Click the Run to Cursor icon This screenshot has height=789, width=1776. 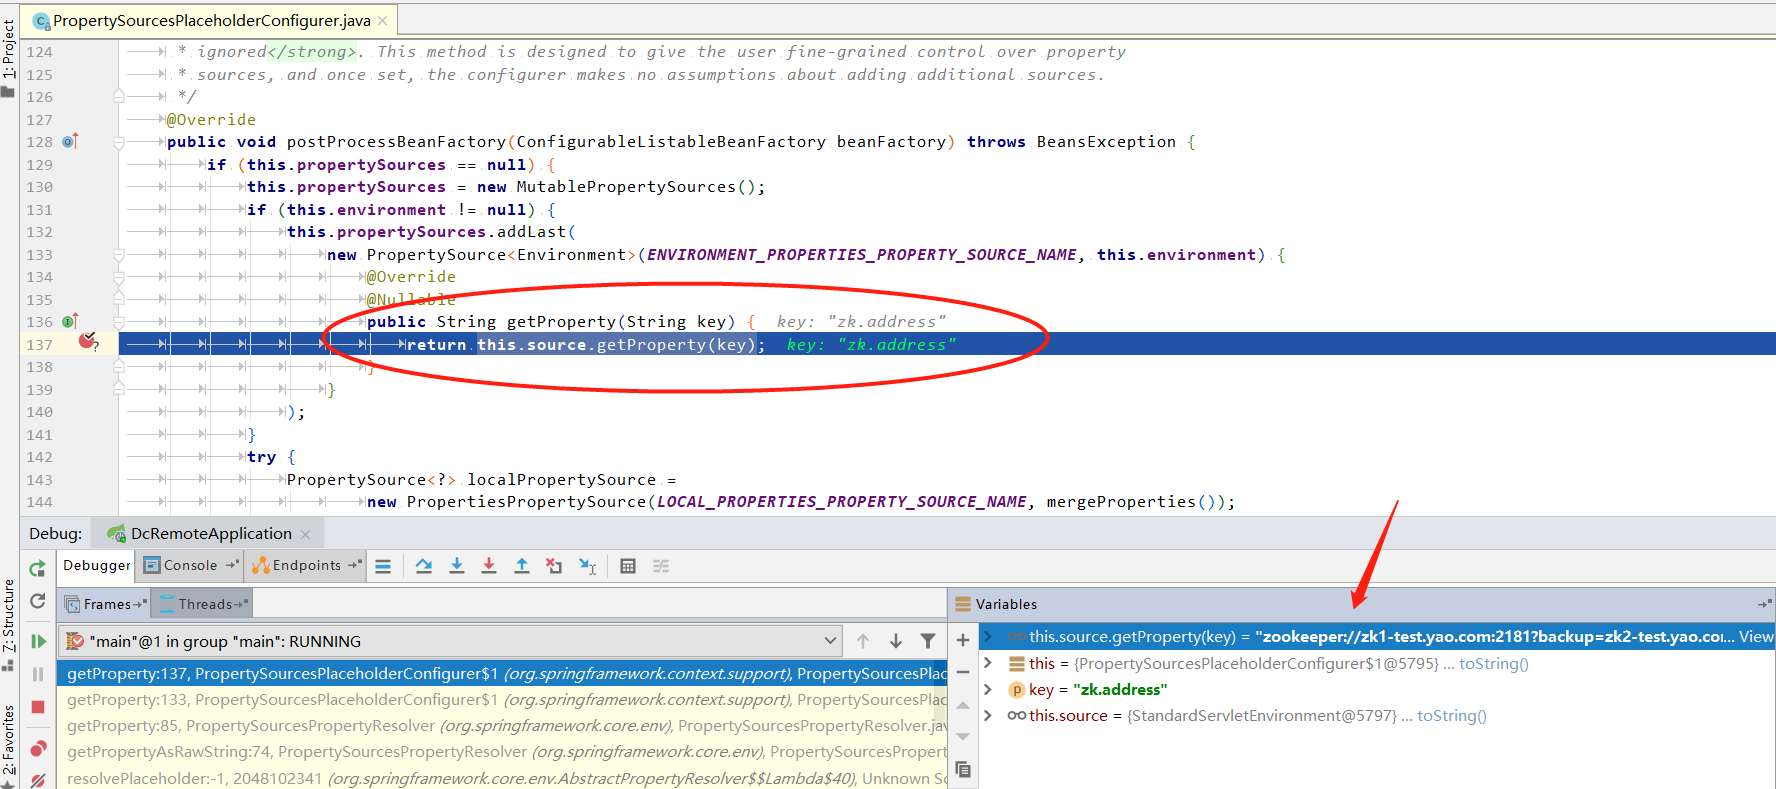(588, 566)
